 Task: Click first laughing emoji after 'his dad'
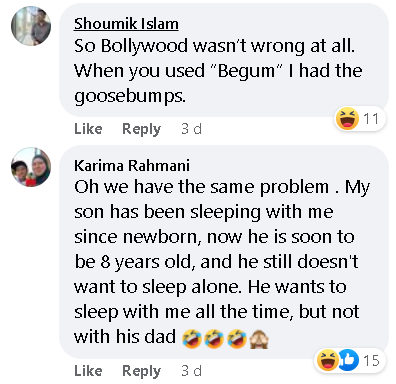[191, 339]
